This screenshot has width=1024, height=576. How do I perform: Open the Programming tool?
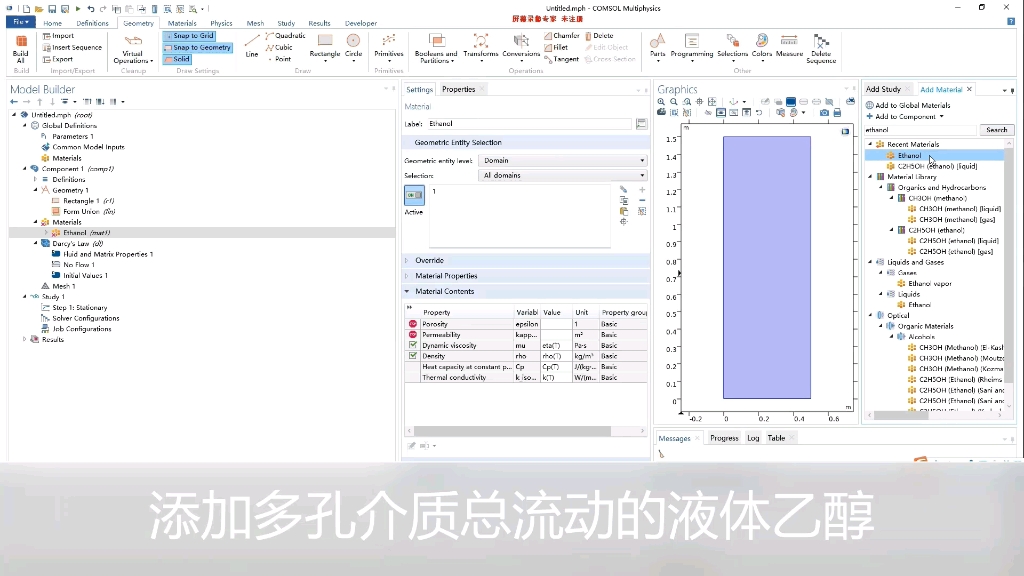click(x=692, y=48)
